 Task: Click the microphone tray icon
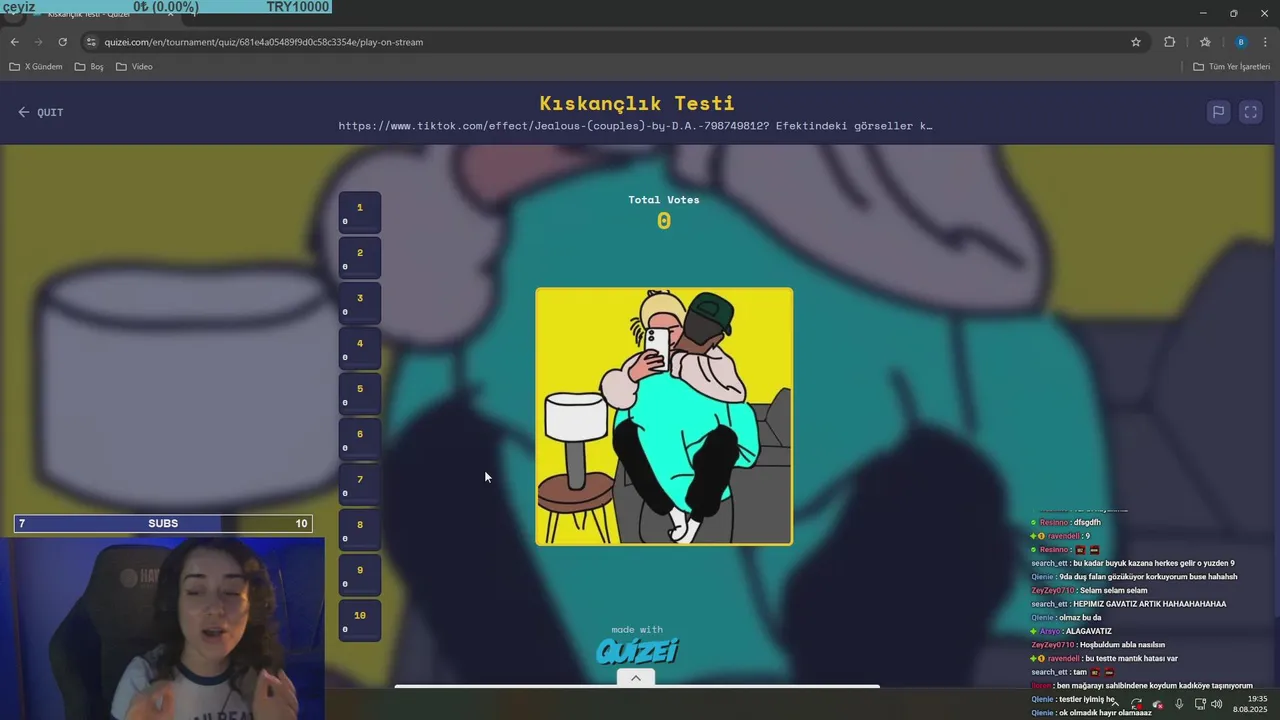(x=1179, y=704)
